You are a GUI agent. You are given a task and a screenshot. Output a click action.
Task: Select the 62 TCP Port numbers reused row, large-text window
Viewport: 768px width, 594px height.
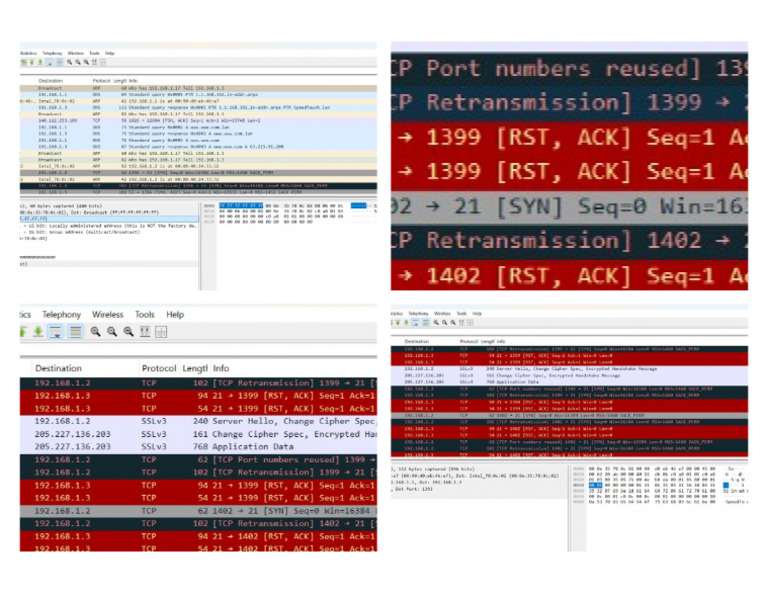click(x=198, y=460)
